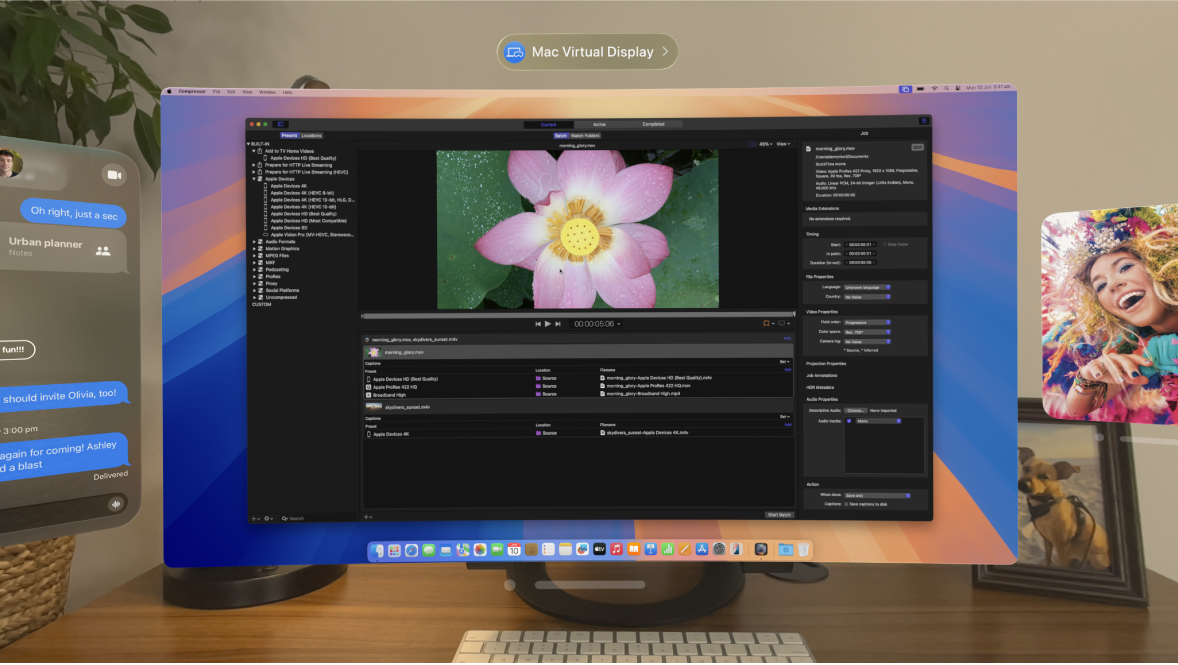Click the bookmark marker icon above the batch area
The image size is (1178, 665).
point(766,323)
